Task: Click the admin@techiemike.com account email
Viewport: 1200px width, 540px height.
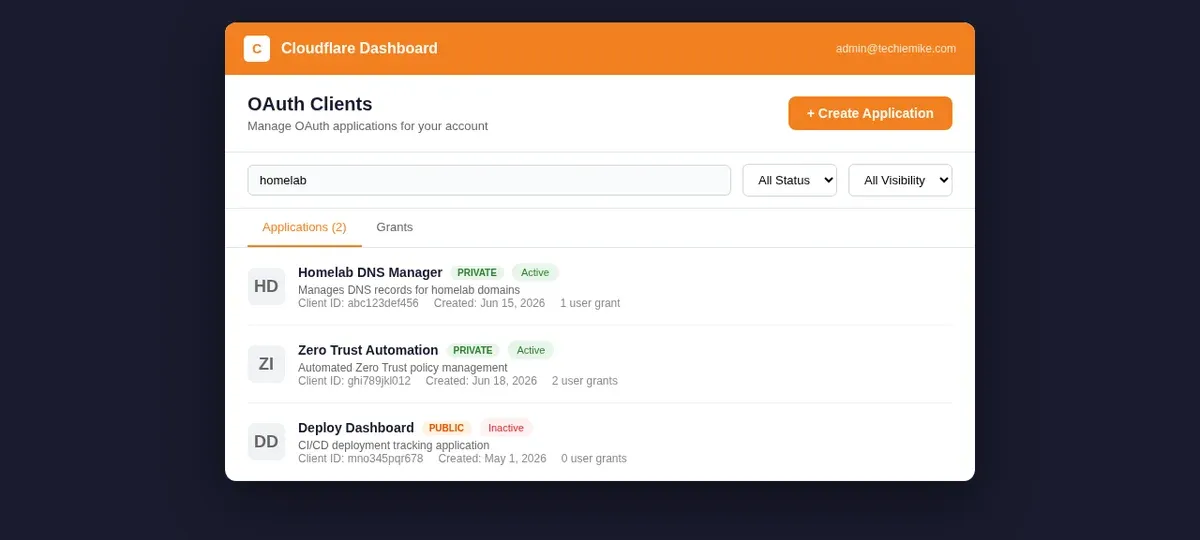Action: point(896,48)
